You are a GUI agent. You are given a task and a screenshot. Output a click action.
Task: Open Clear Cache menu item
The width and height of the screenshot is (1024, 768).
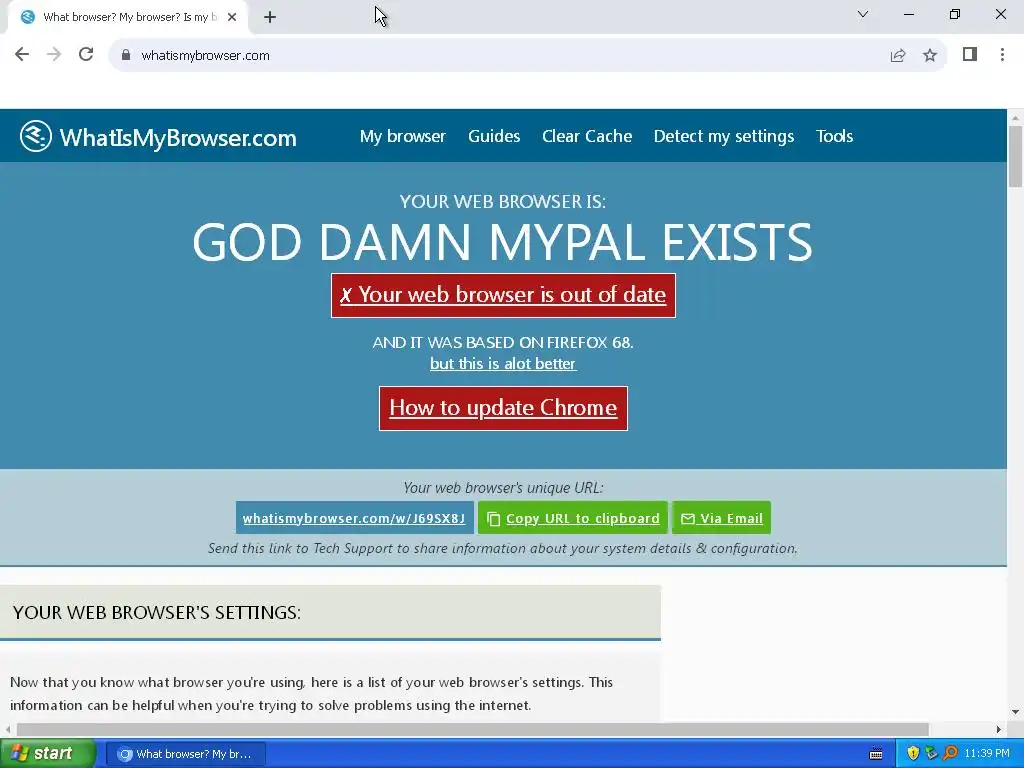coord(586,136)
